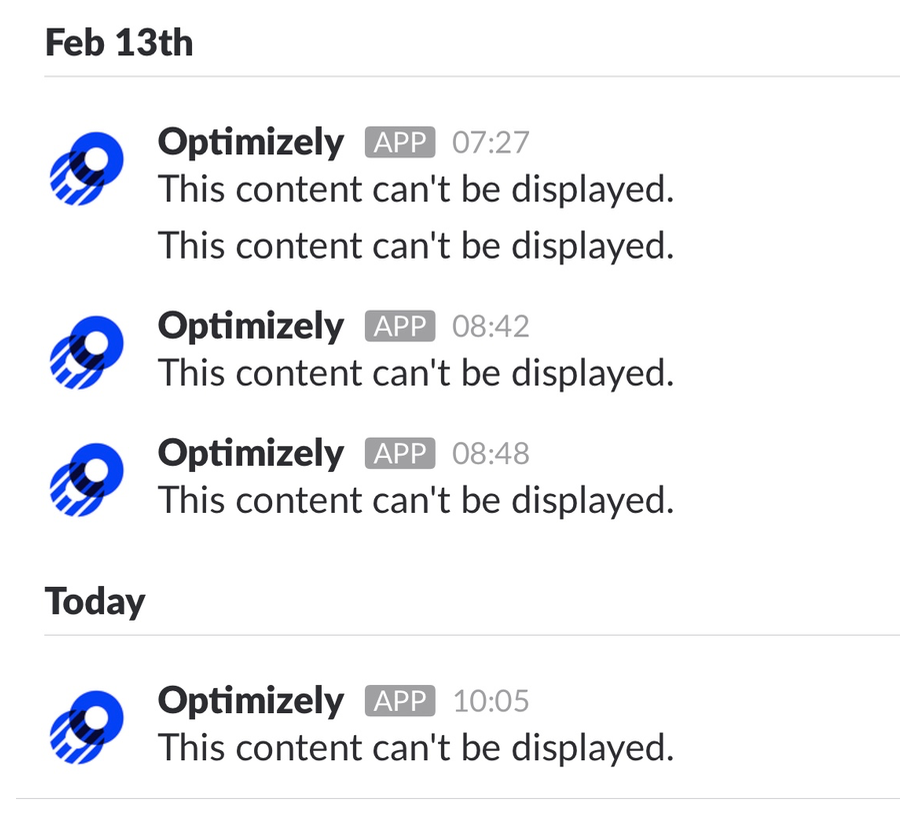
Task: Open the Optimizely sender name at 10:05
Action: click(x=251, y=701)
